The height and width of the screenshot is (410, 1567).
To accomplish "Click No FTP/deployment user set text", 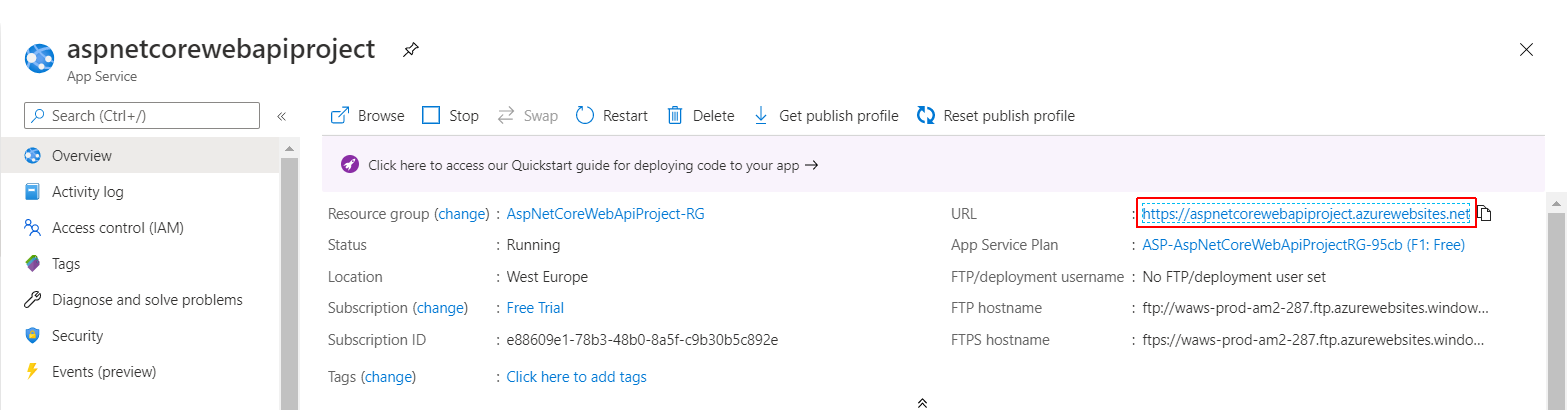I will click(x=1235, y=277).
